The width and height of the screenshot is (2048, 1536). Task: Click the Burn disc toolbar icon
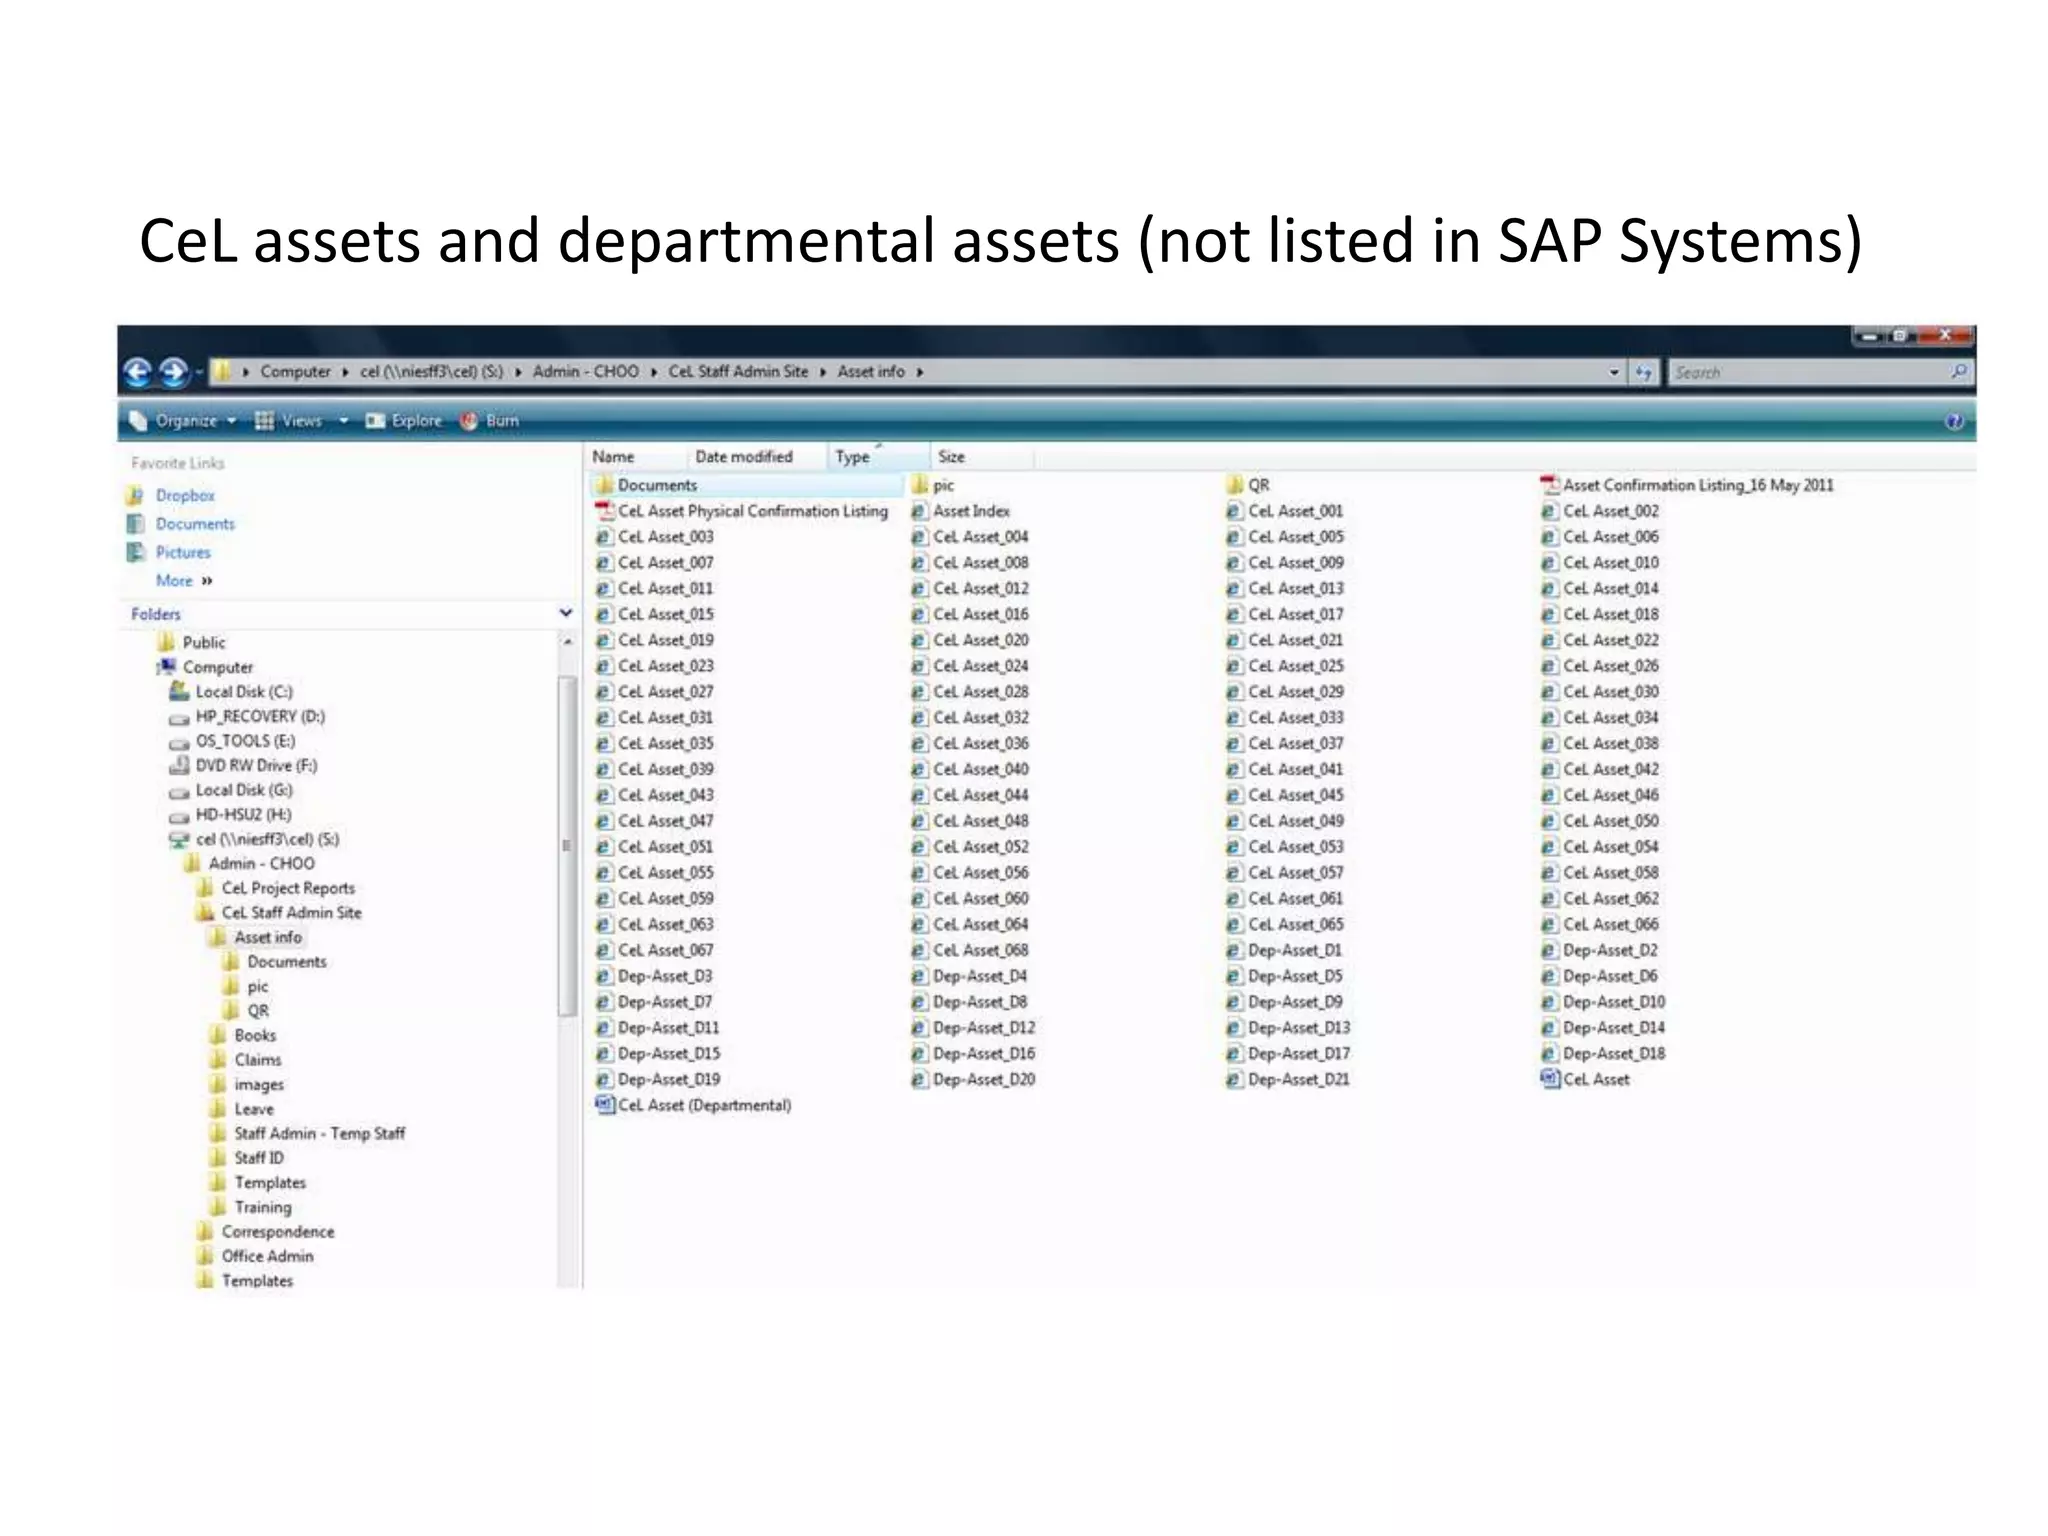coord(468,421)
